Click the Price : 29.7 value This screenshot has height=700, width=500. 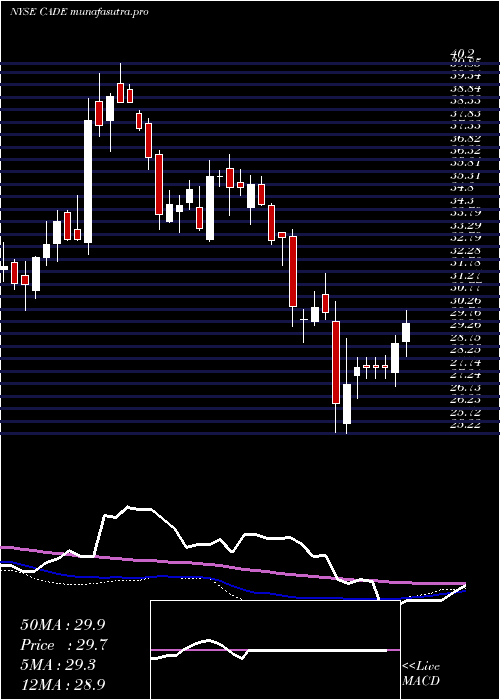coord(63,645)
